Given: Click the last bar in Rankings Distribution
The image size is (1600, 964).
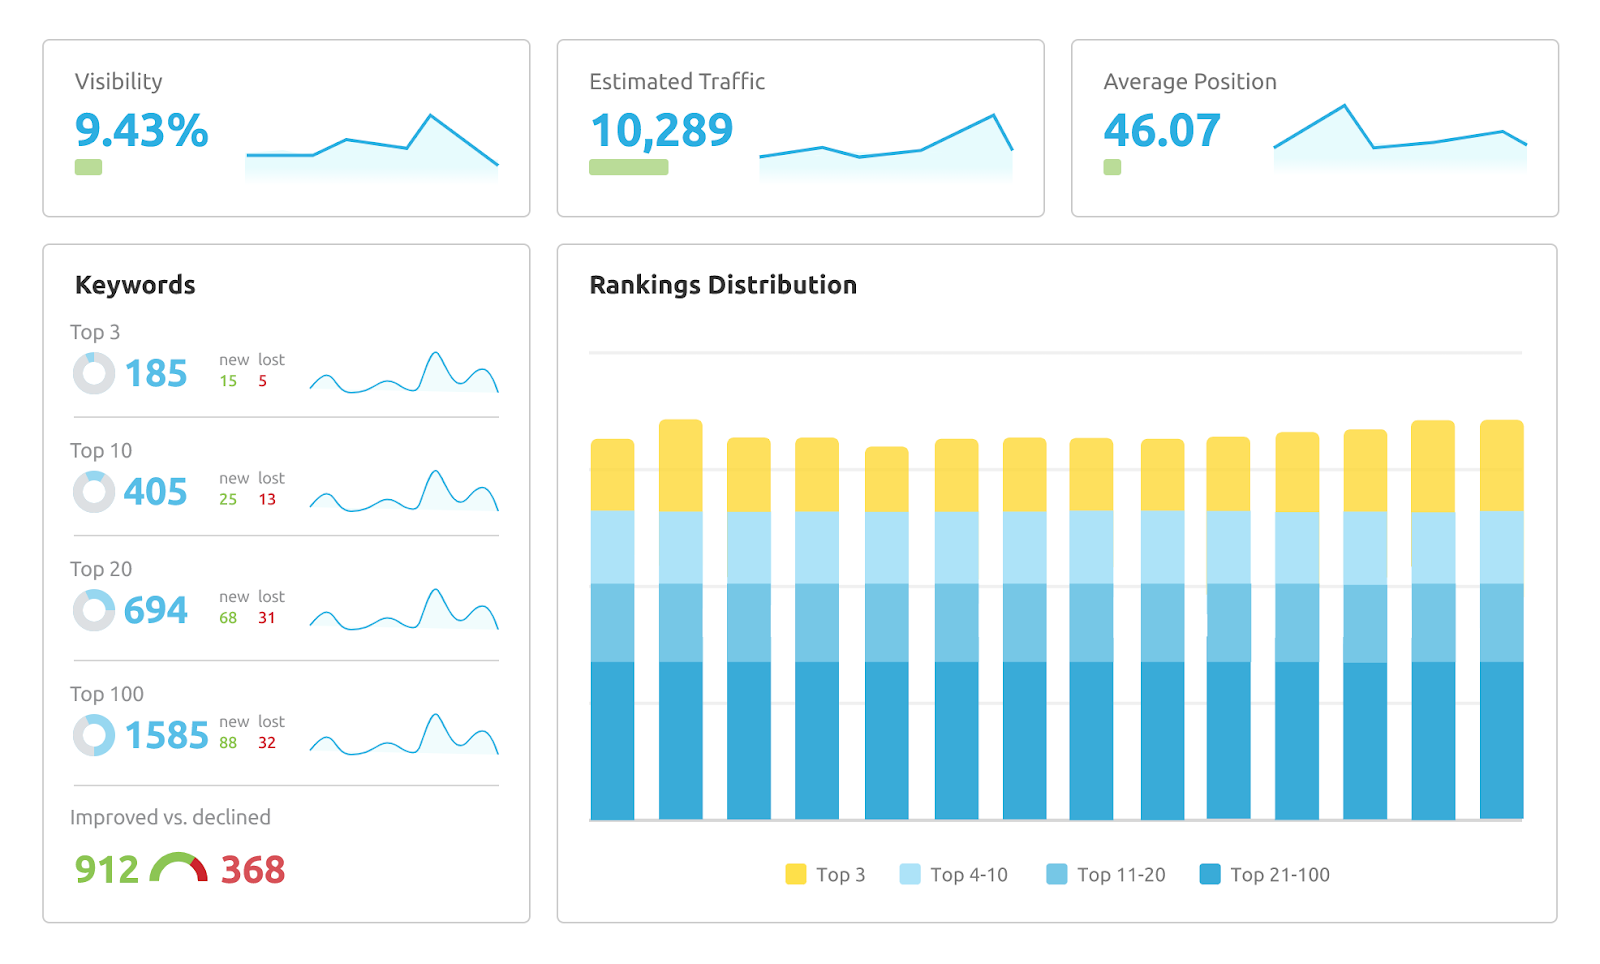Looking at the screenshot, I should coord(1501,620).
